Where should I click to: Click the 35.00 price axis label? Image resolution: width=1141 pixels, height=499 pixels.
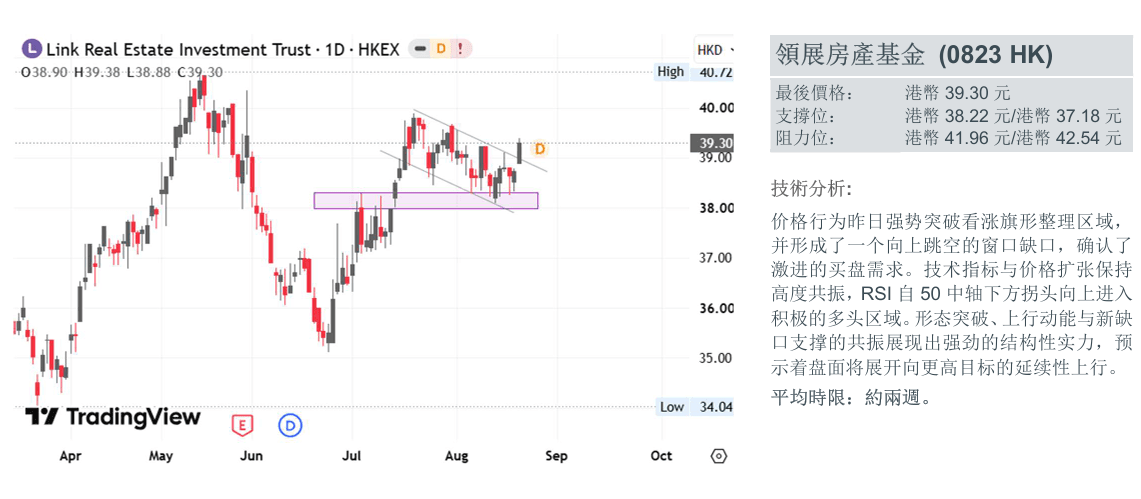point(716,358)
